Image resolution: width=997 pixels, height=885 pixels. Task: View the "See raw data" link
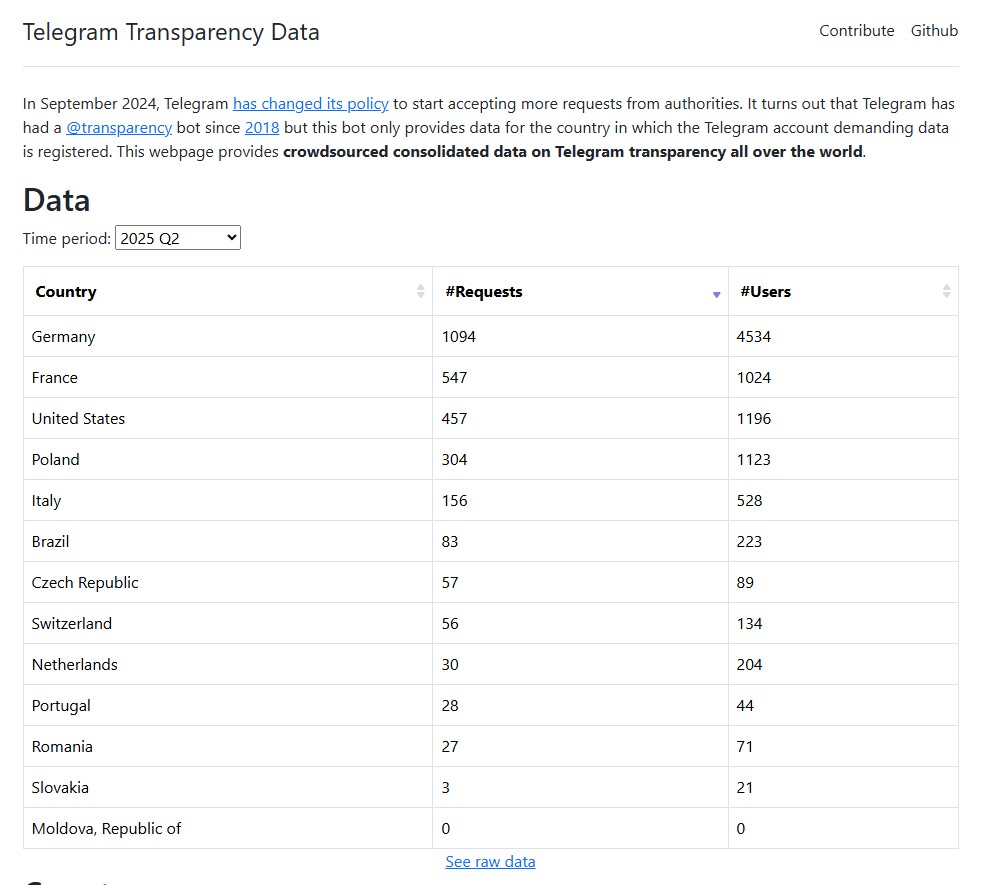tap(490, 862)
